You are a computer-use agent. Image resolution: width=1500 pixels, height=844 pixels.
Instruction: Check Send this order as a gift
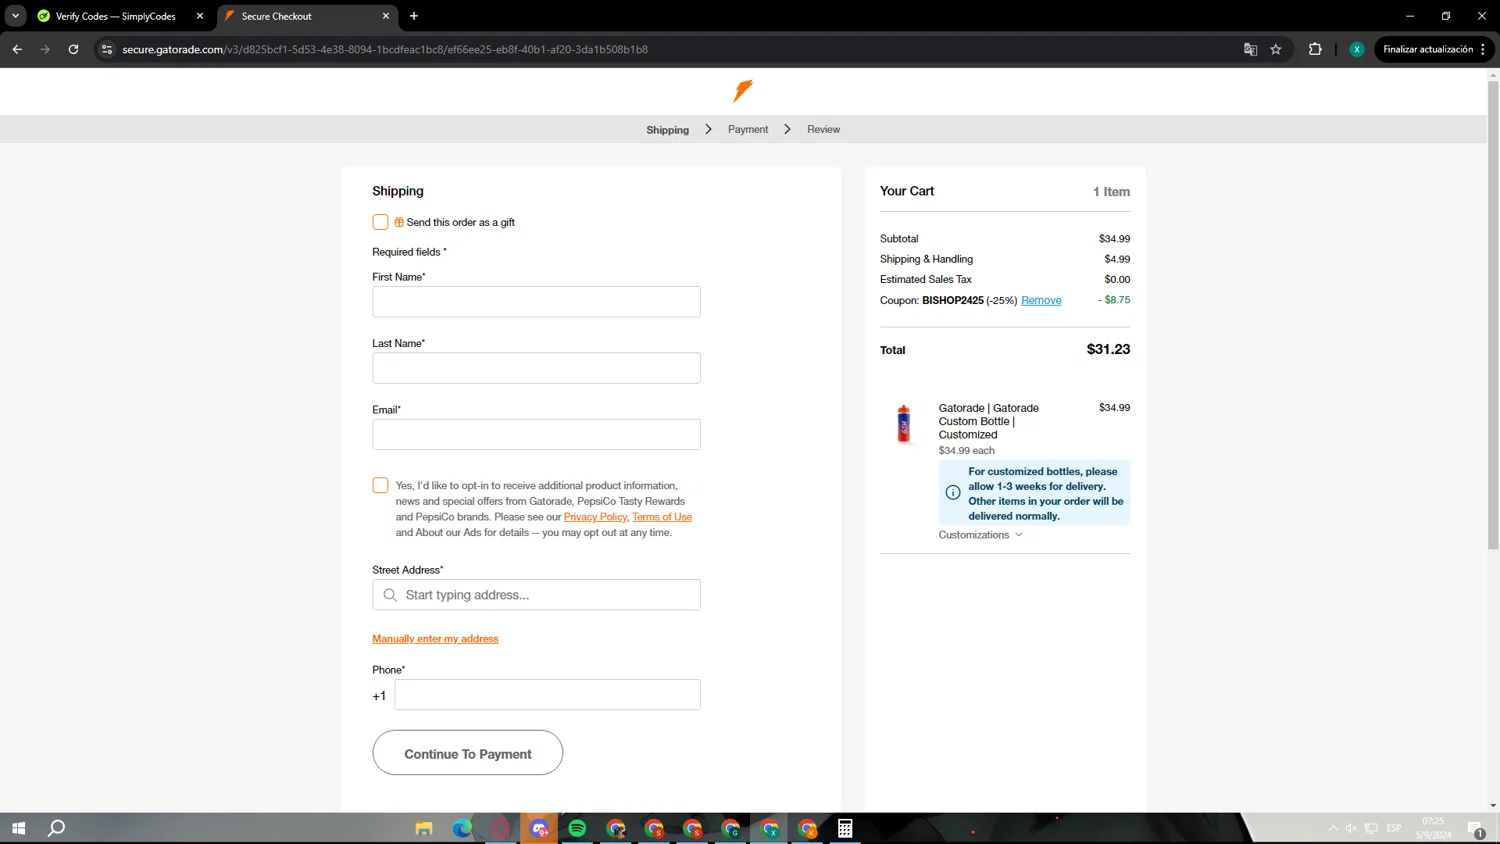[x=380, y=222]
